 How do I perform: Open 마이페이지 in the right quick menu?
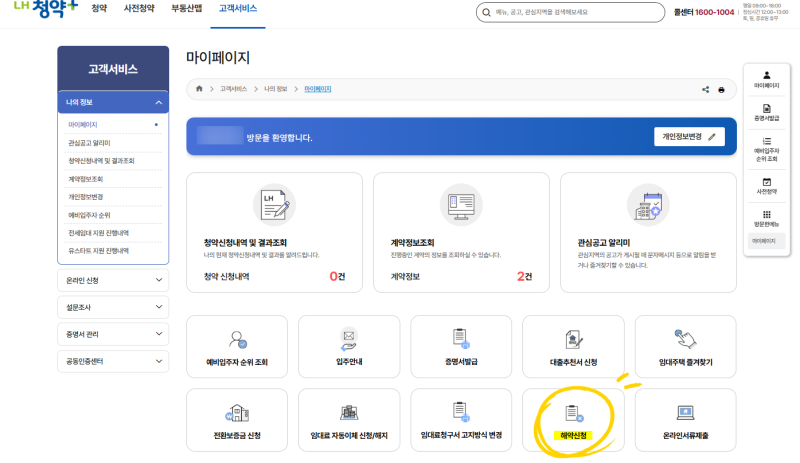pos(766,80)
